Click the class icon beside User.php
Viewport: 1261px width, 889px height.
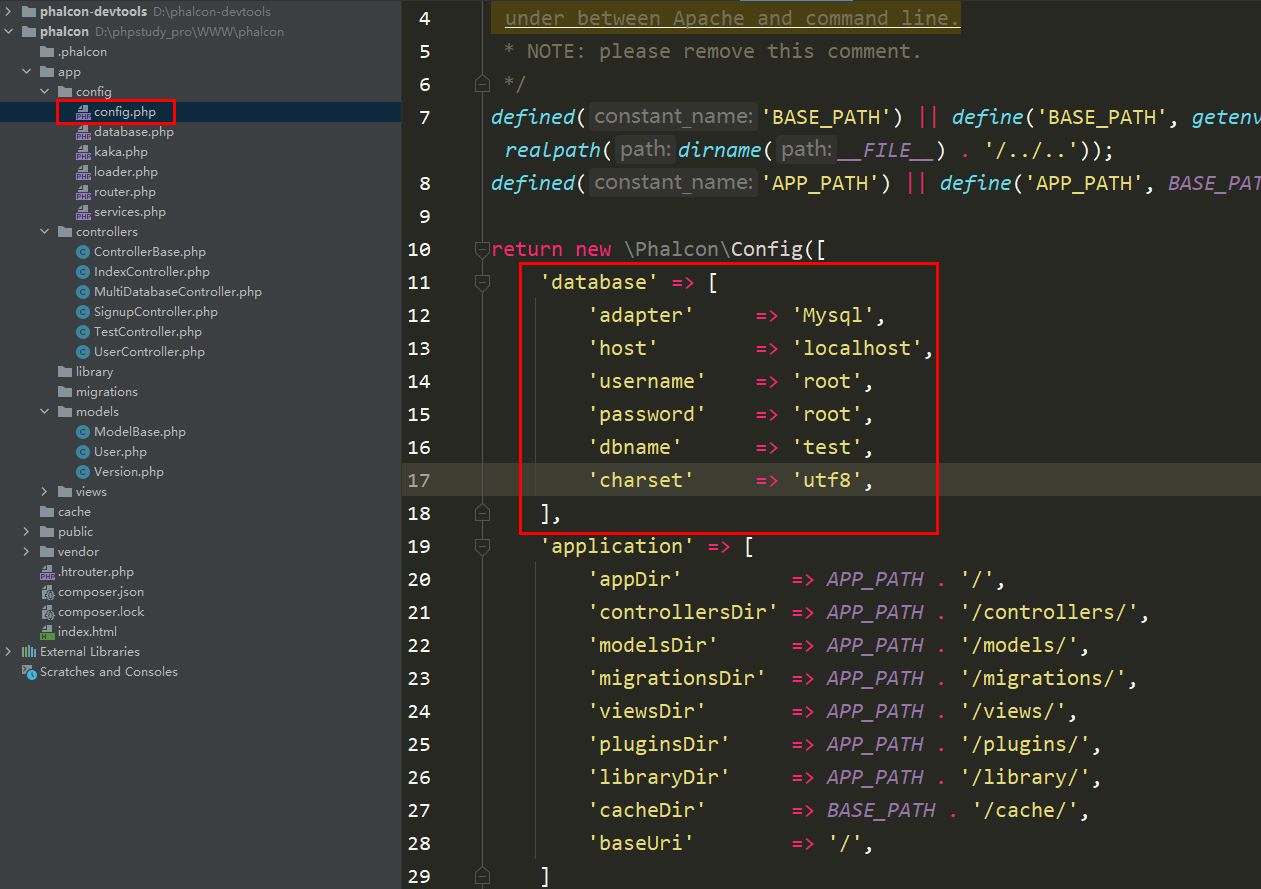point(84,452)
